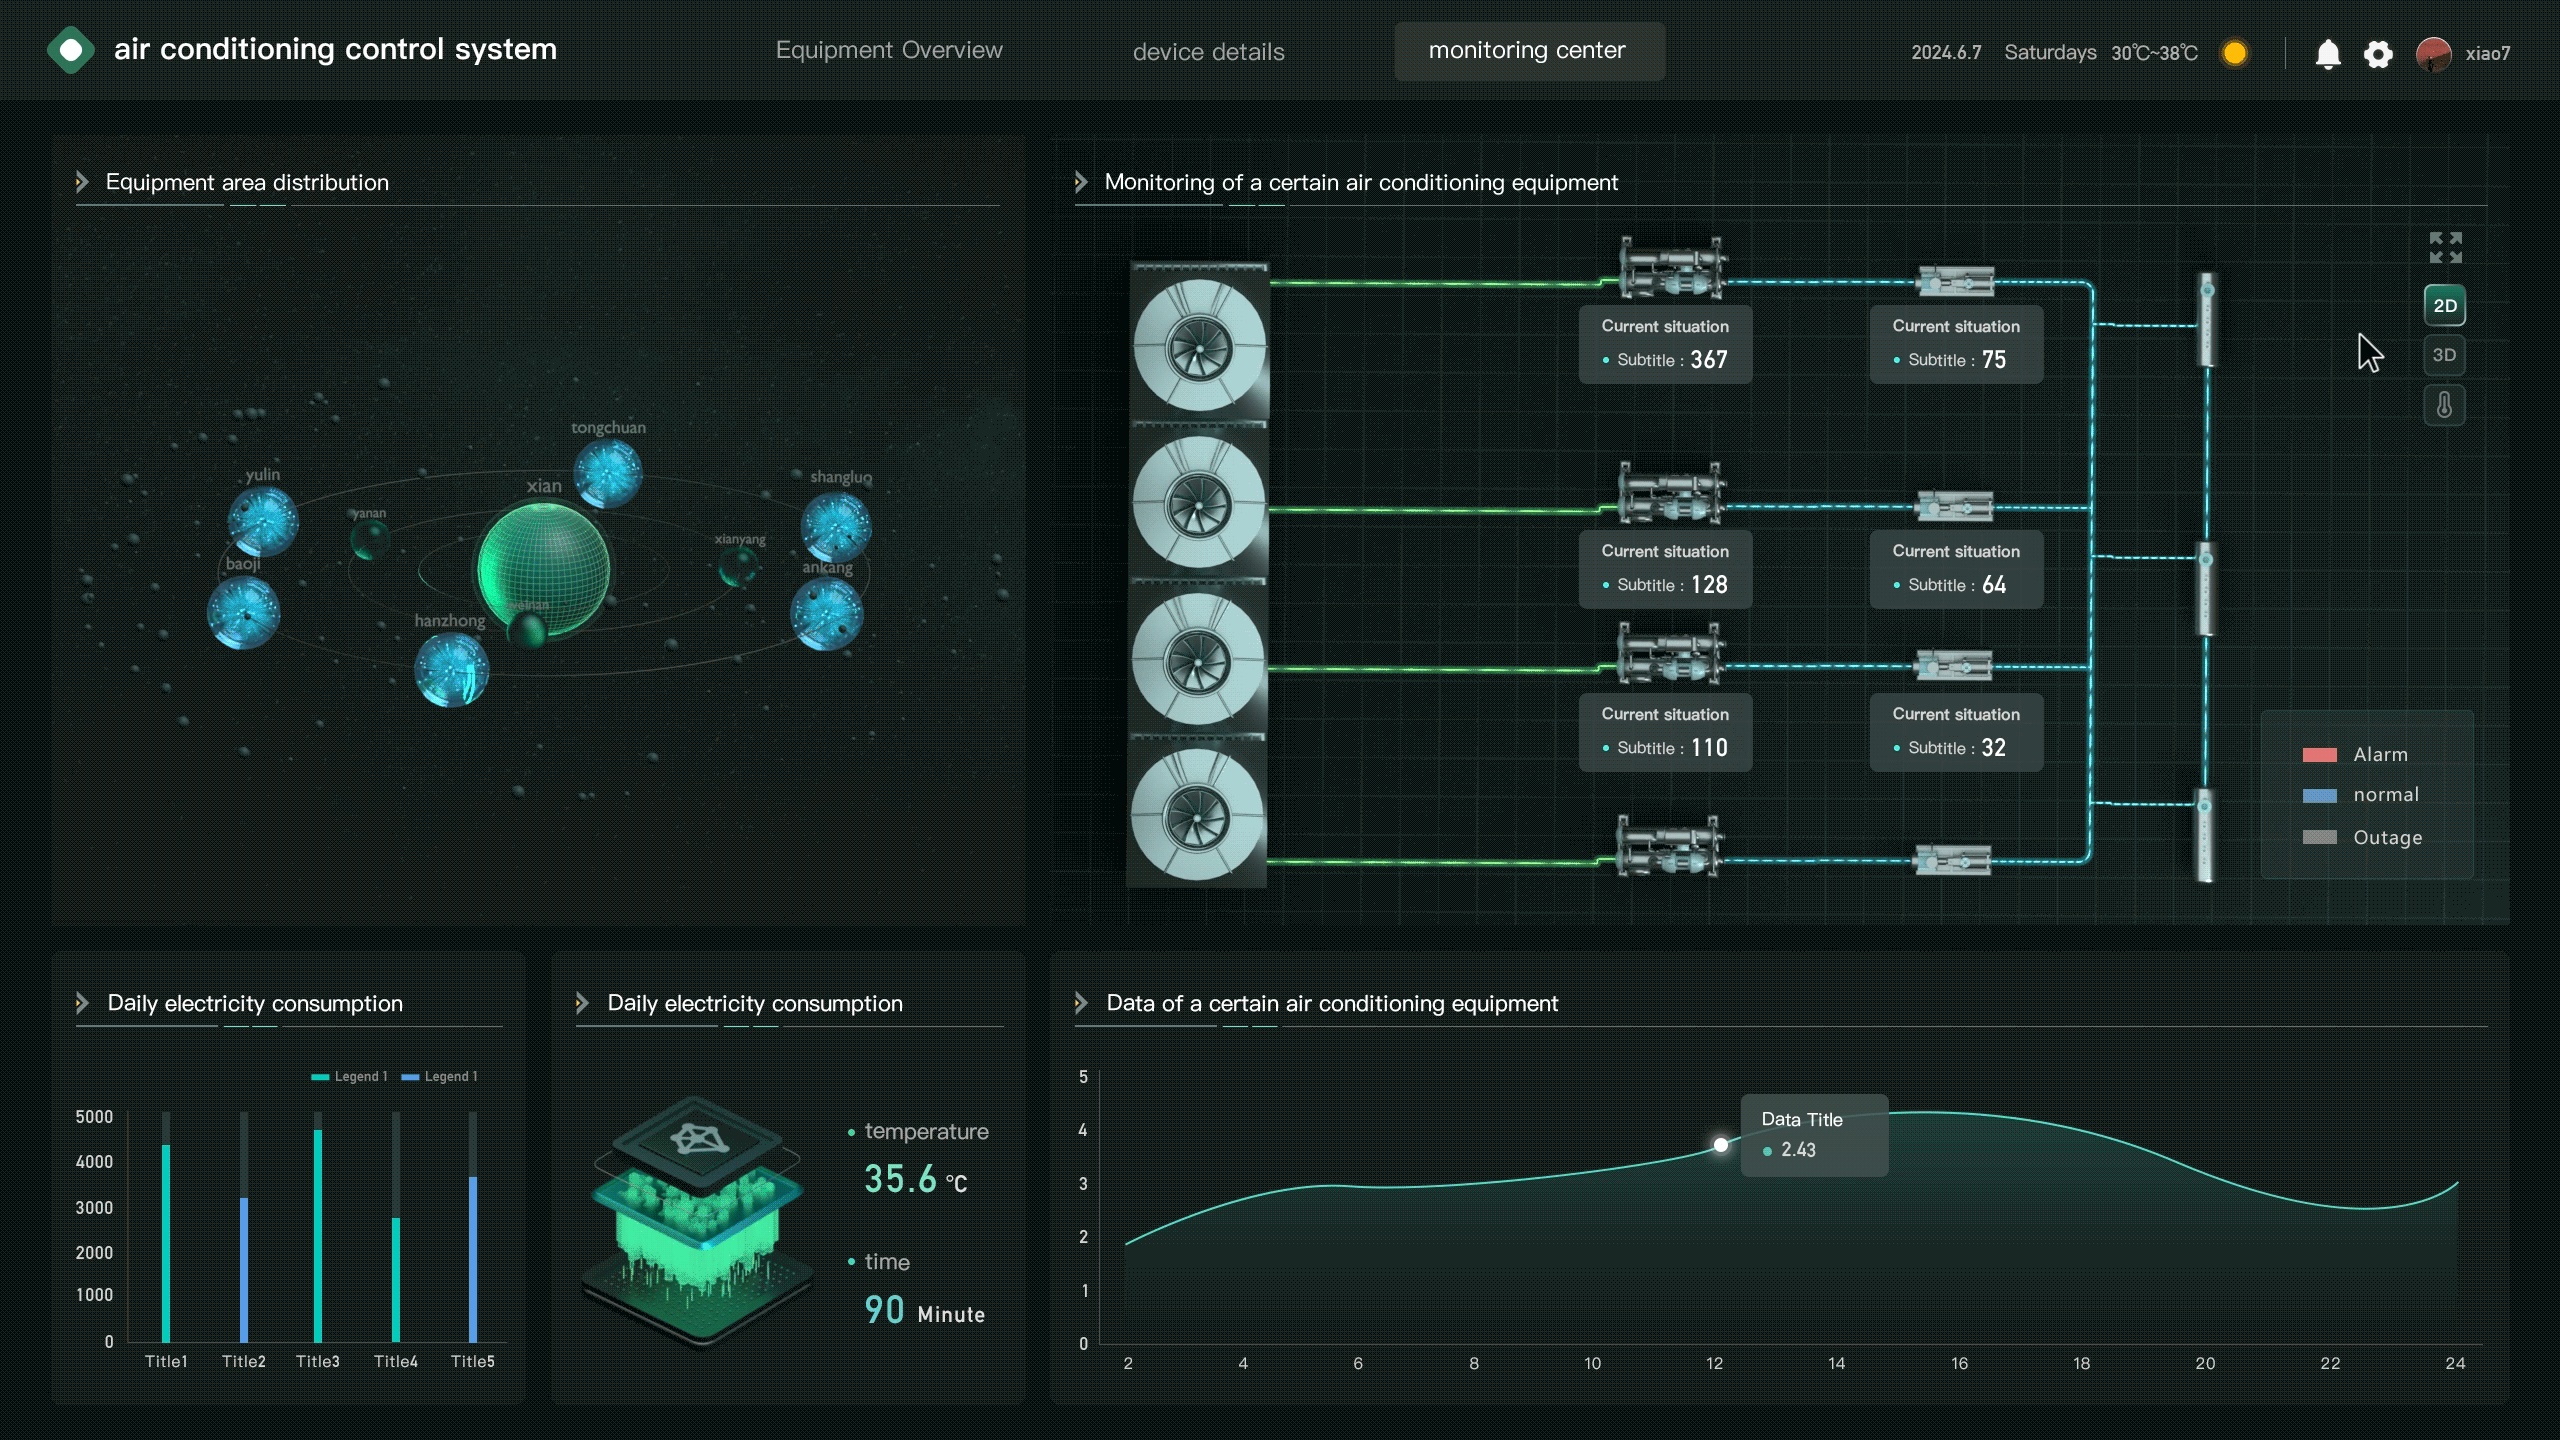
Task: Expand Equipment area distribution panel arrow
Action: pos(82,182)
